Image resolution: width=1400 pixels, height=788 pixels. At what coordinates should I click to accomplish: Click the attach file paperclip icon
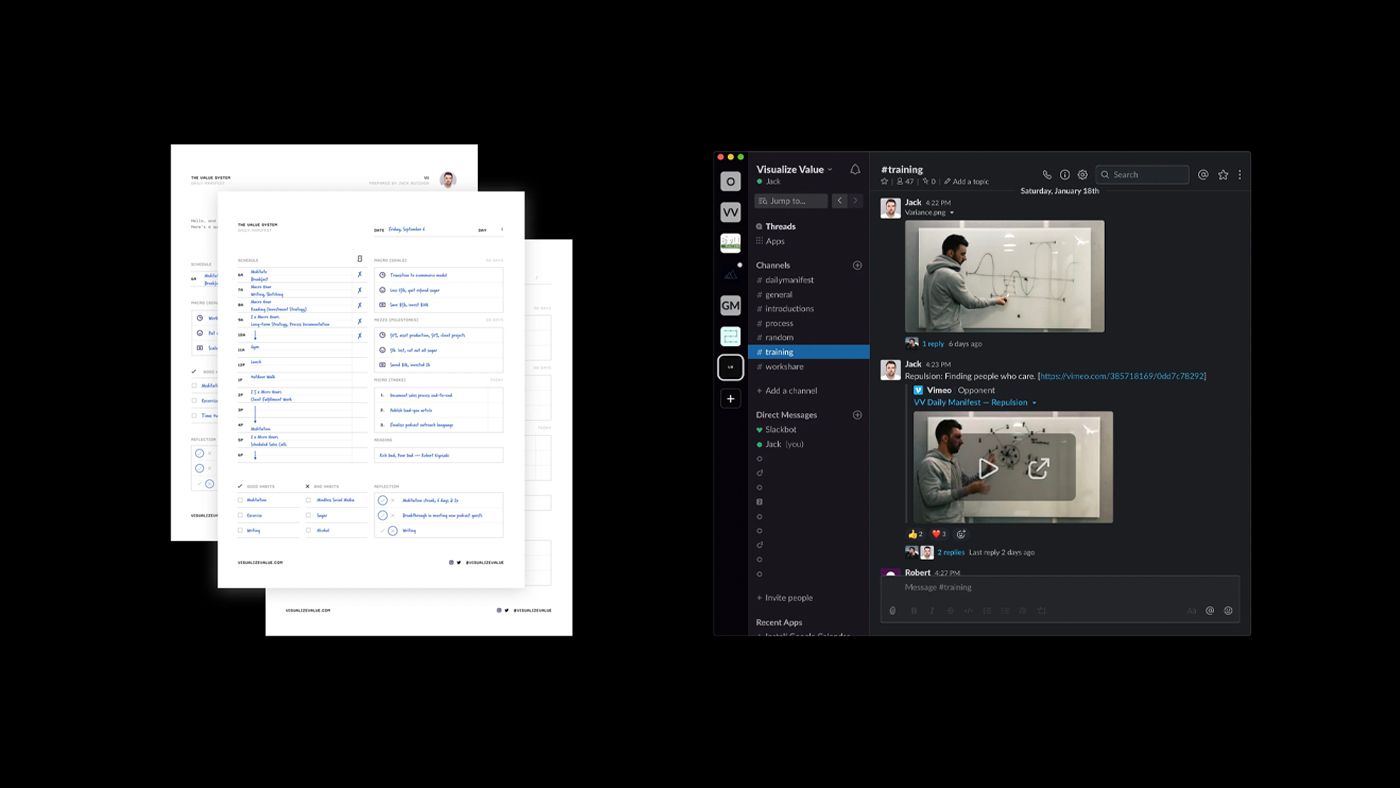pyautogui.click(x=893, y=611)
